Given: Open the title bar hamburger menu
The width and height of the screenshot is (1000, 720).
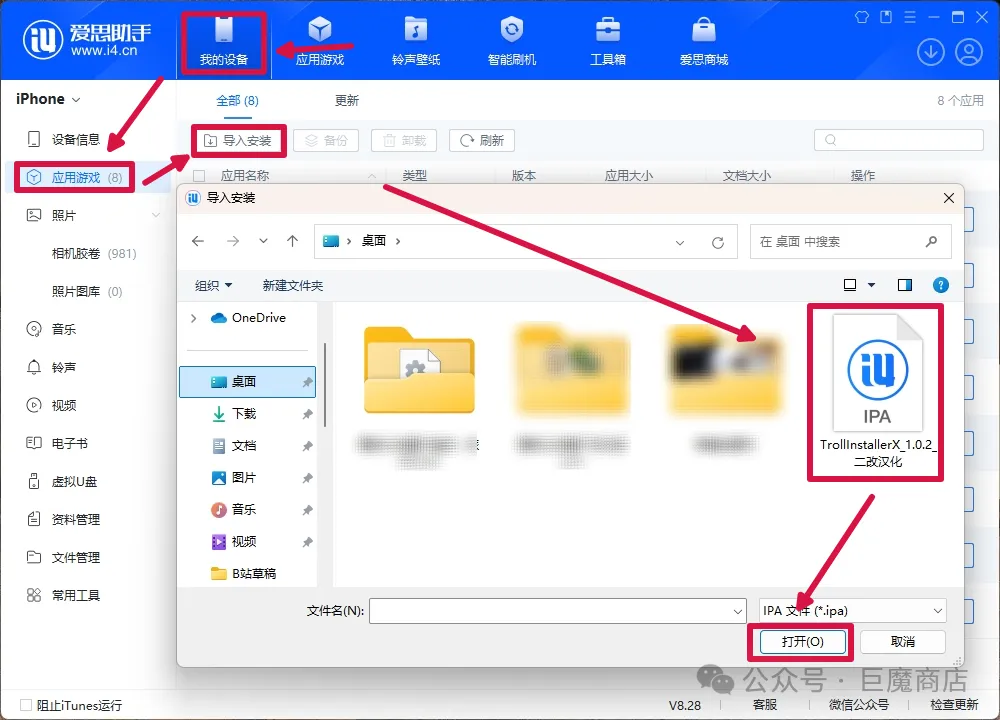Looking at the screenshot, I should point(910,17).
